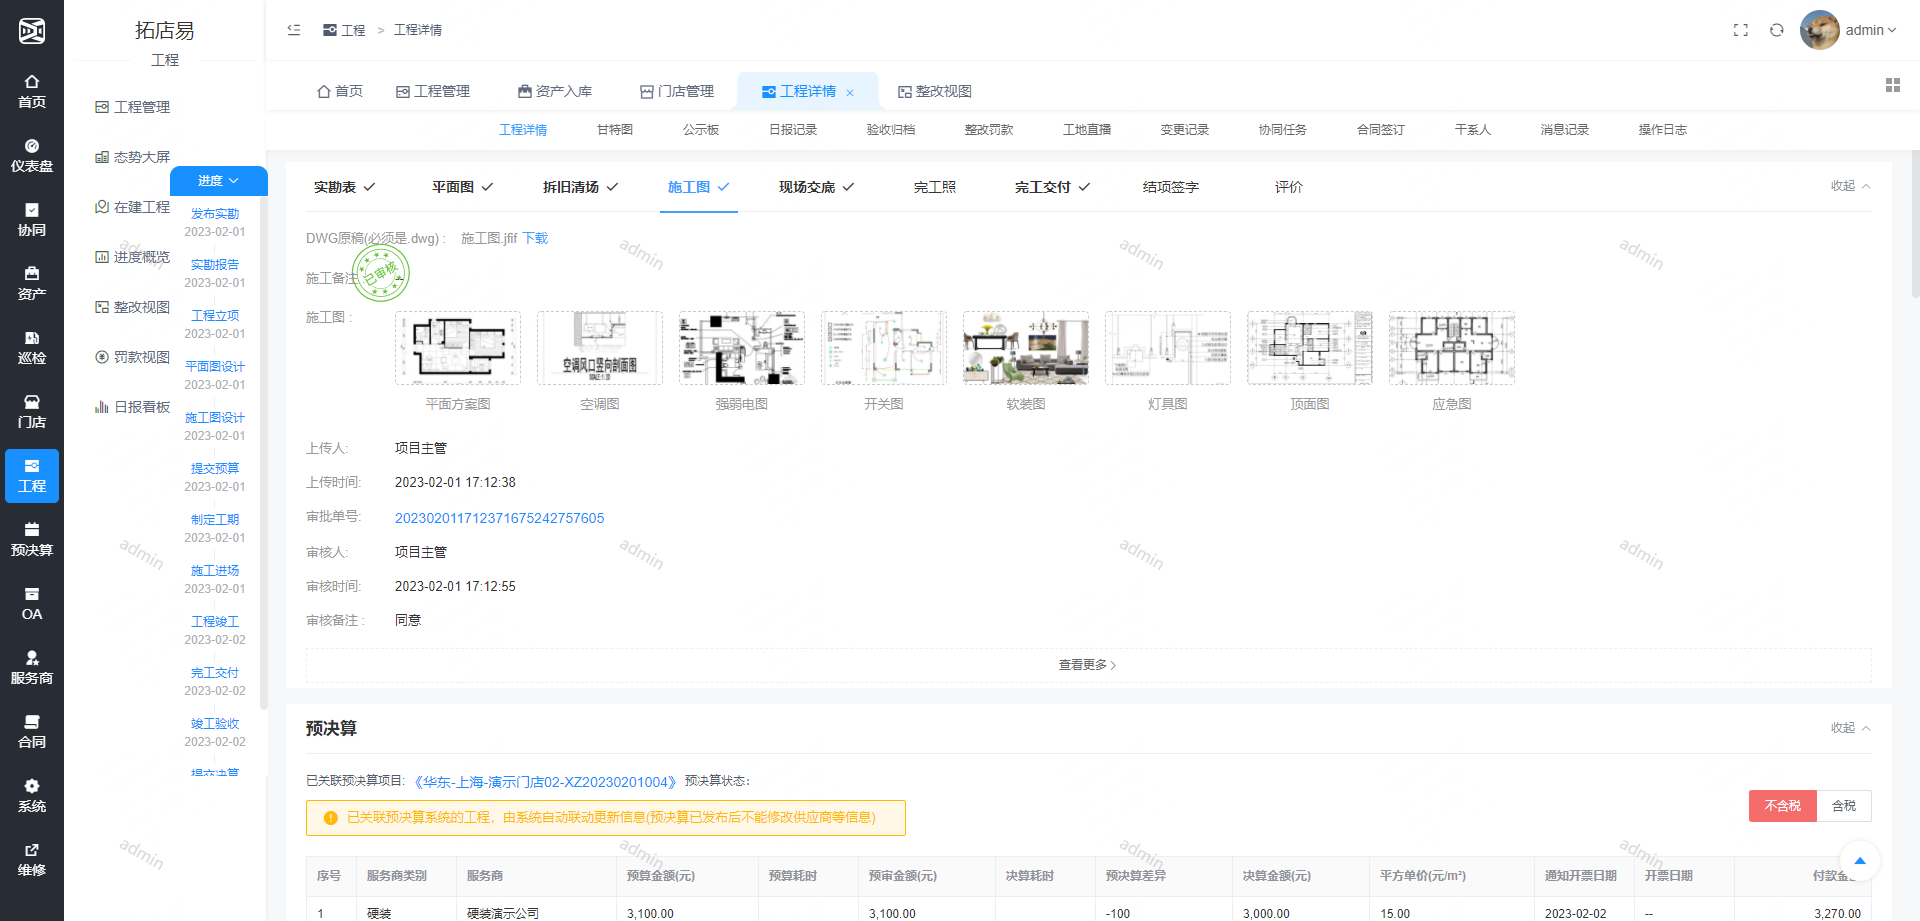The height and width of the screenshot is (921, 1920).
Task: Collapse the sidebar menu icon
Action: 294,30
